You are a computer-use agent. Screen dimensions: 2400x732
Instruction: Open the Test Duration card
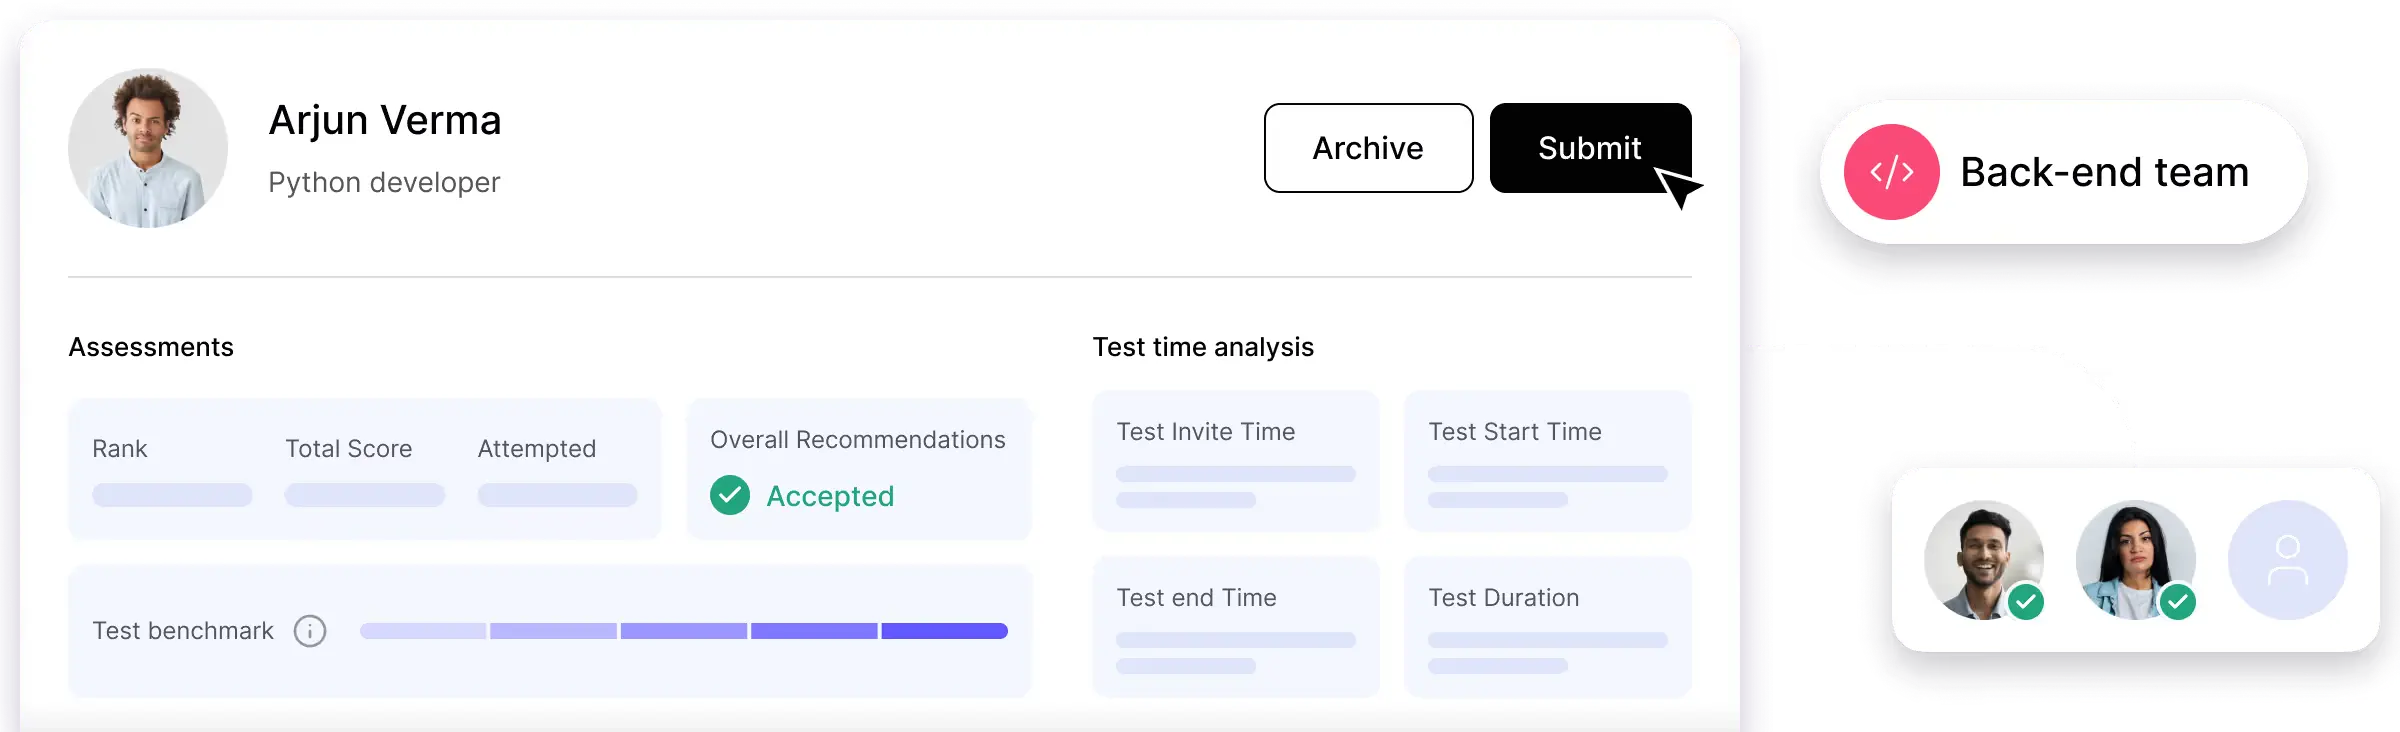point(1547,627)
